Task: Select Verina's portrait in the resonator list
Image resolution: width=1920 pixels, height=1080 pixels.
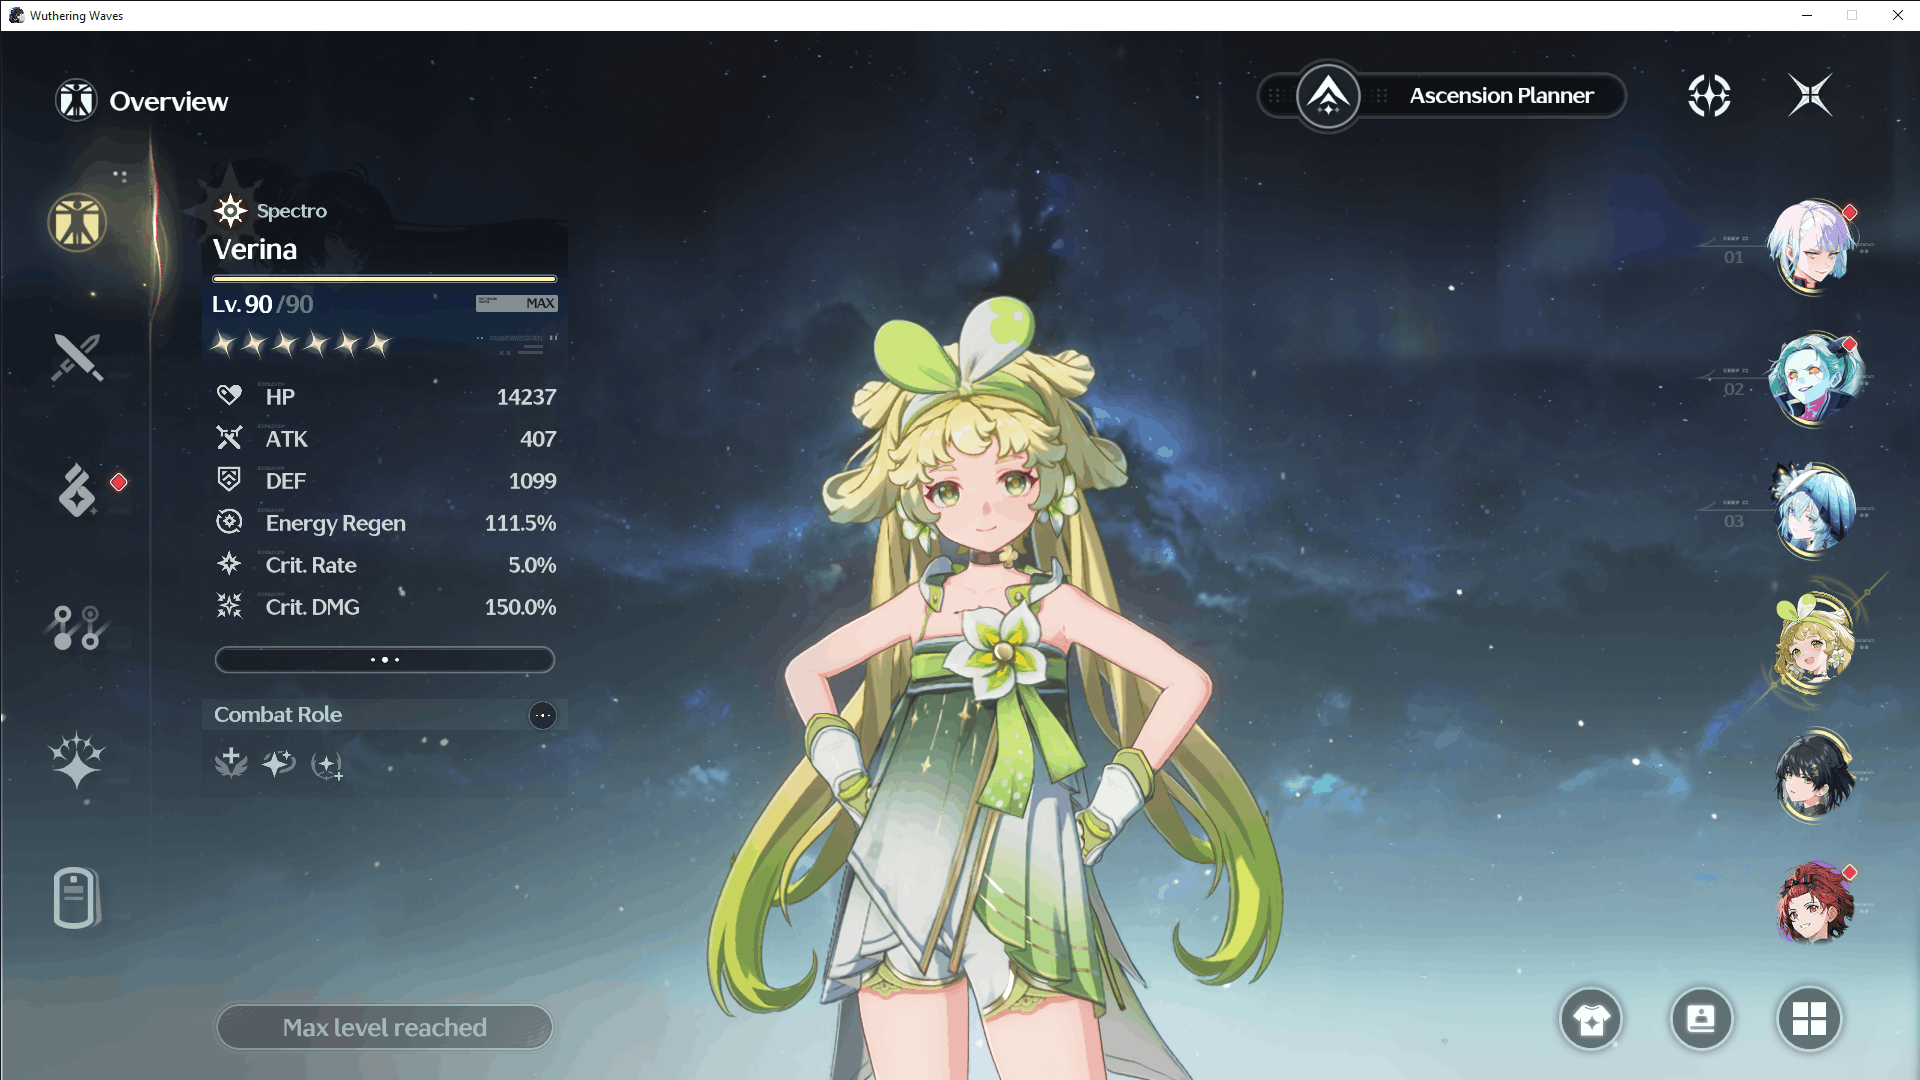Action: (1813, 642)
